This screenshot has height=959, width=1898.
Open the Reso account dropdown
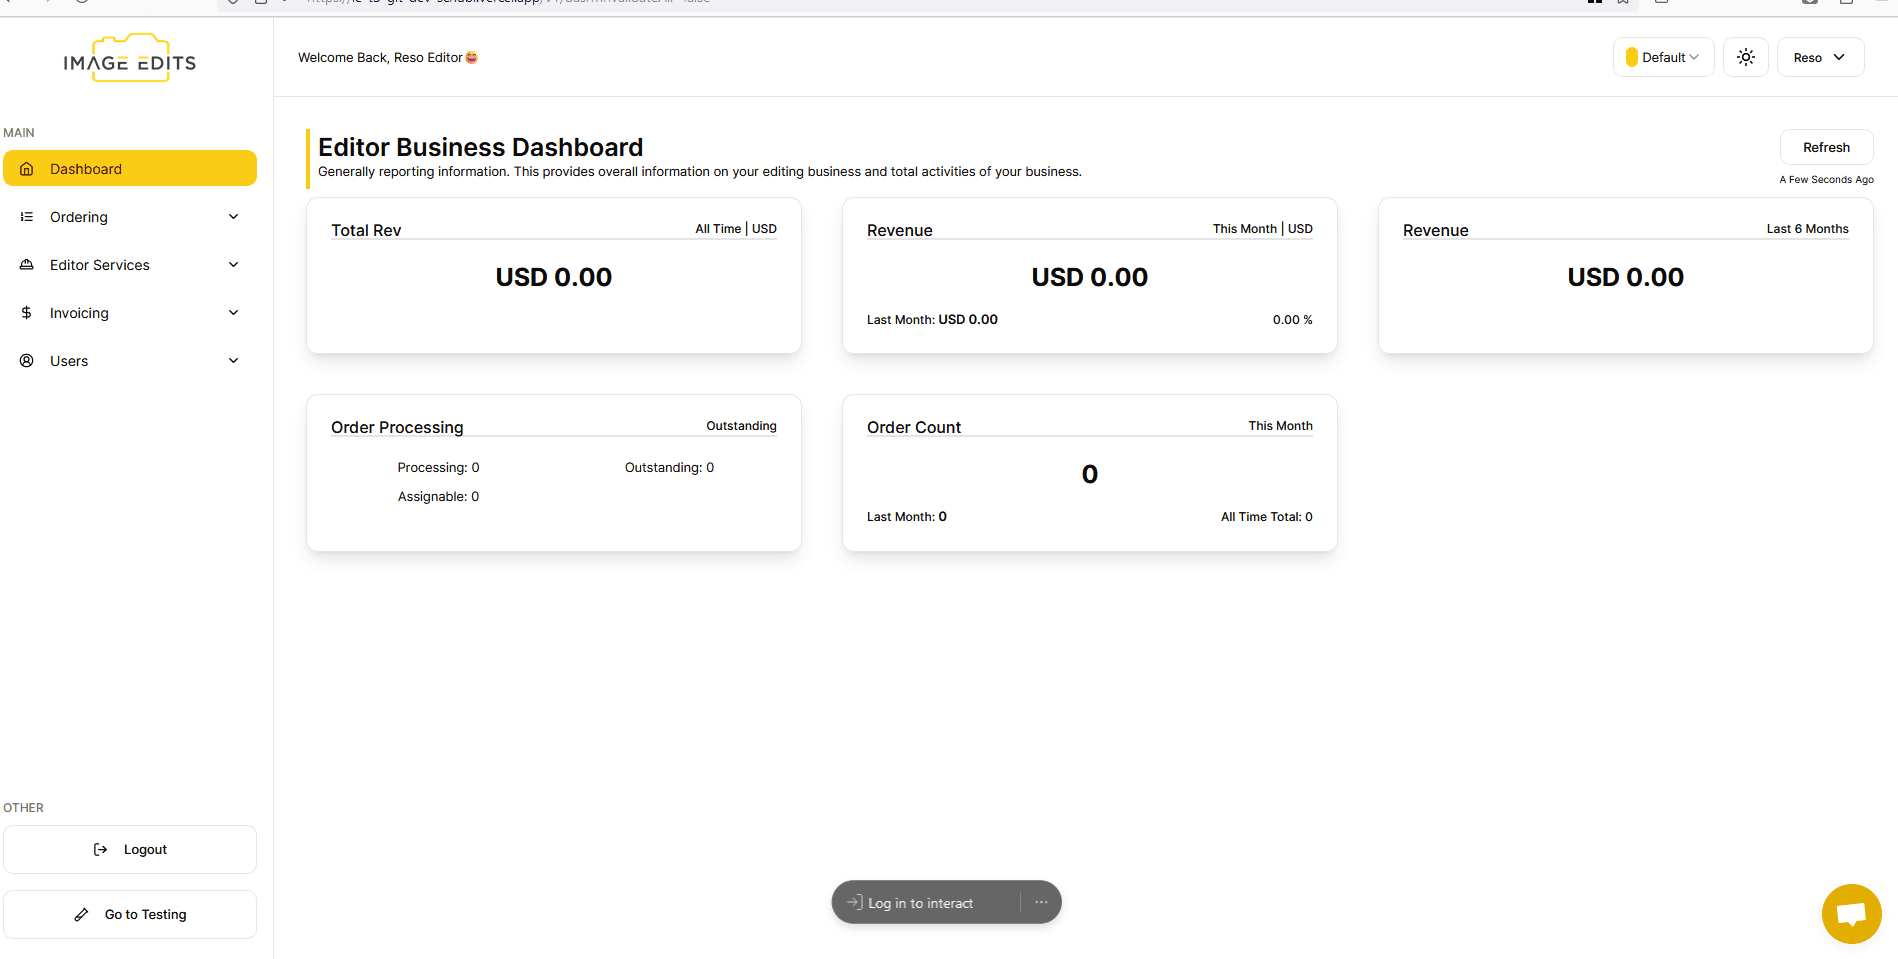pyautogui.click(x=1819, y=57)
